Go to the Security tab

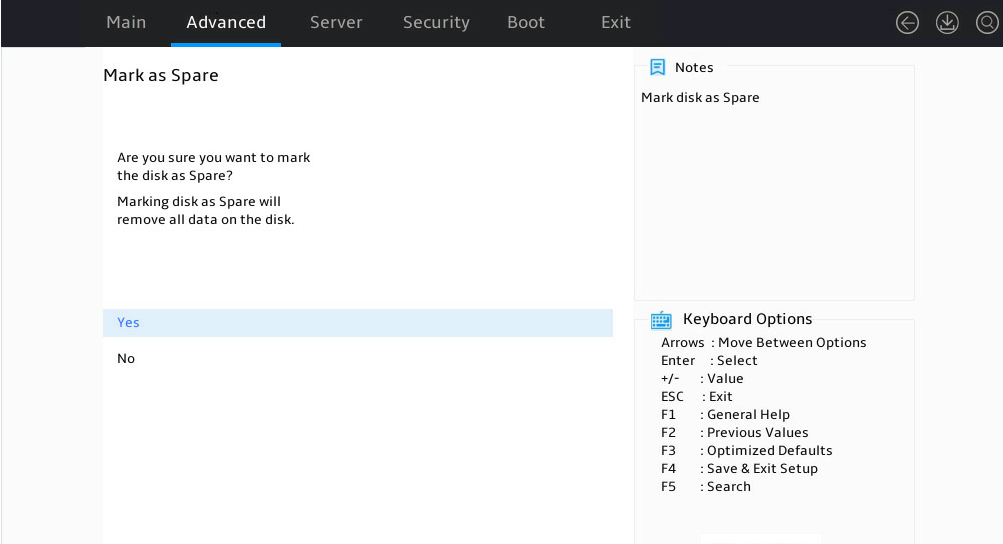pos(436,22)
